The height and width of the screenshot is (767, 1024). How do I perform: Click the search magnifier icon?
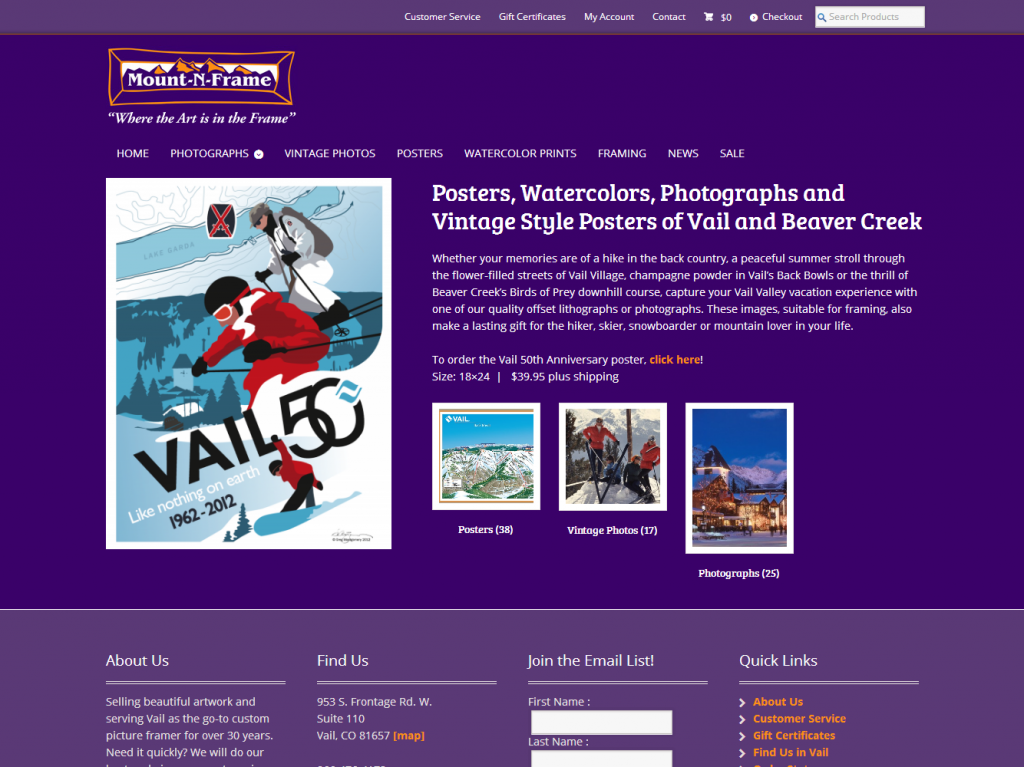point(822,18)
